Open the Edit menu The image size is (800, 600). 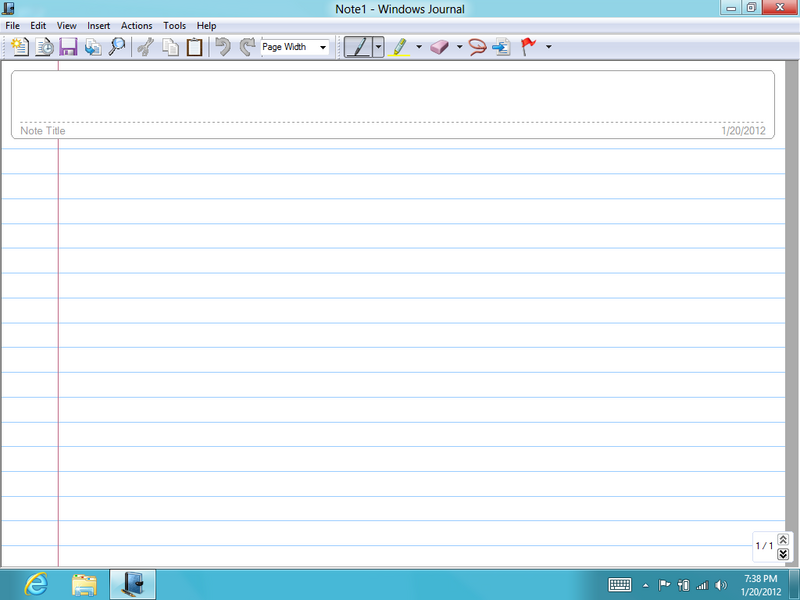(x=38, y=26)
